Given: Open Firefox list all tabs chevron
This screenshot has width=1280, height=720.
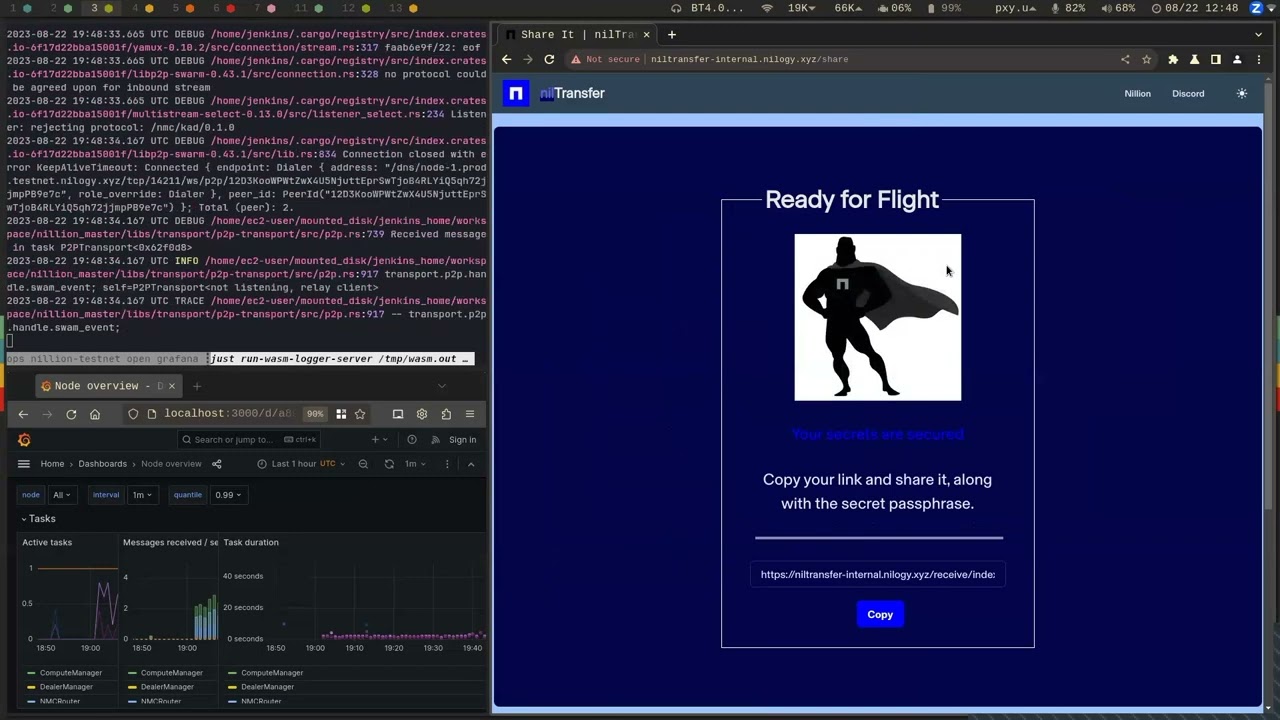Looking at the screenshot, I should pos(442,386).
